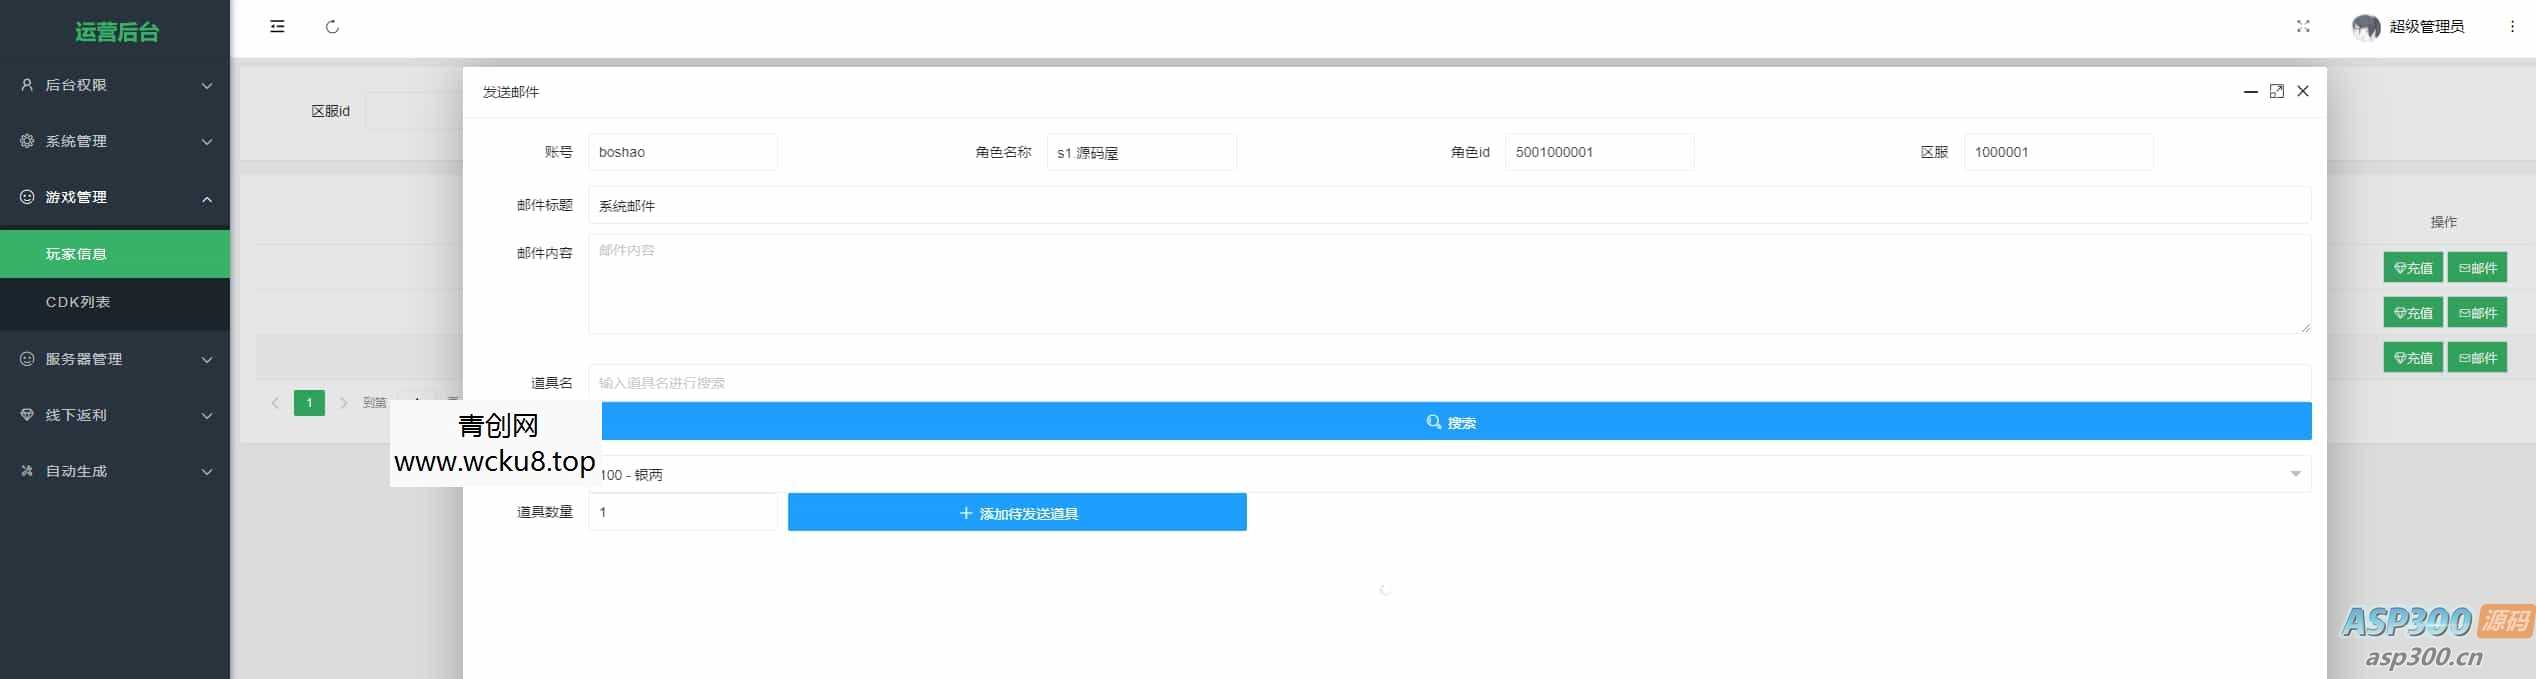Open the vertical dots more menu
Image resolution: width=2536 pixels, height=679 pixels.
(x=2512, y=27)
